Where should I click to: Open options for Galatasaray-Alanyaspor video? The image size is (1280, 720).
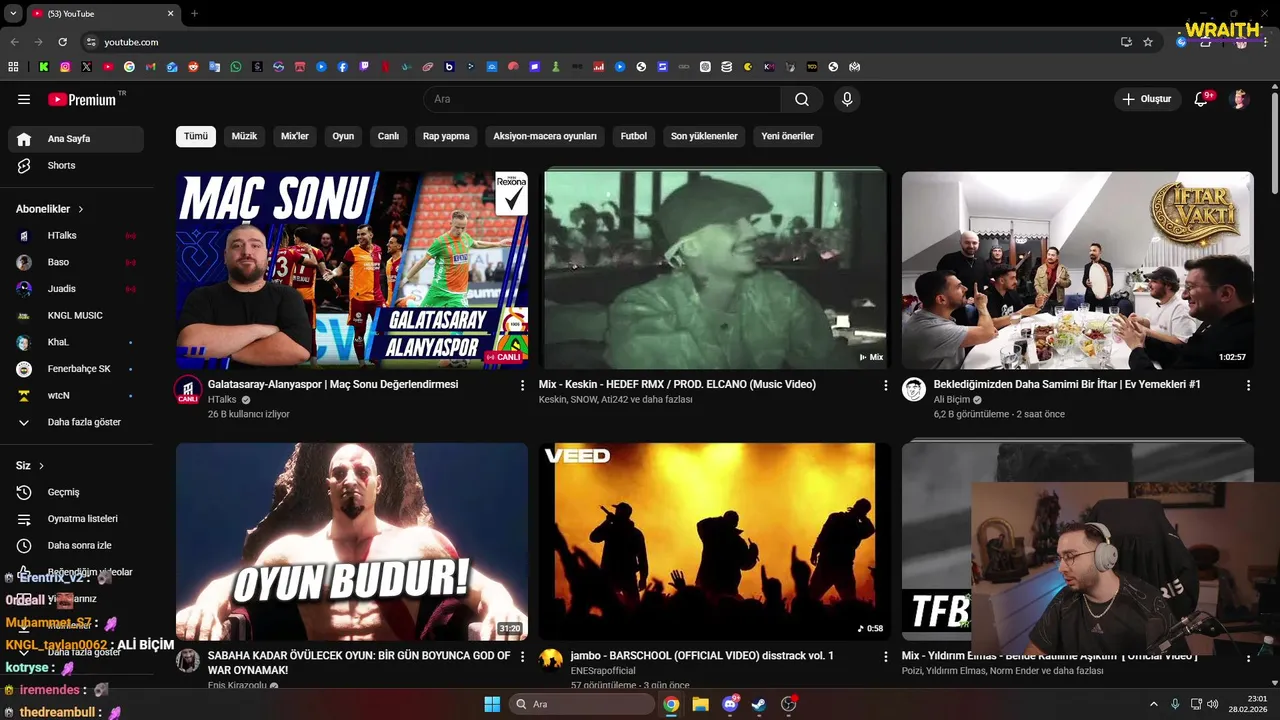522,385
